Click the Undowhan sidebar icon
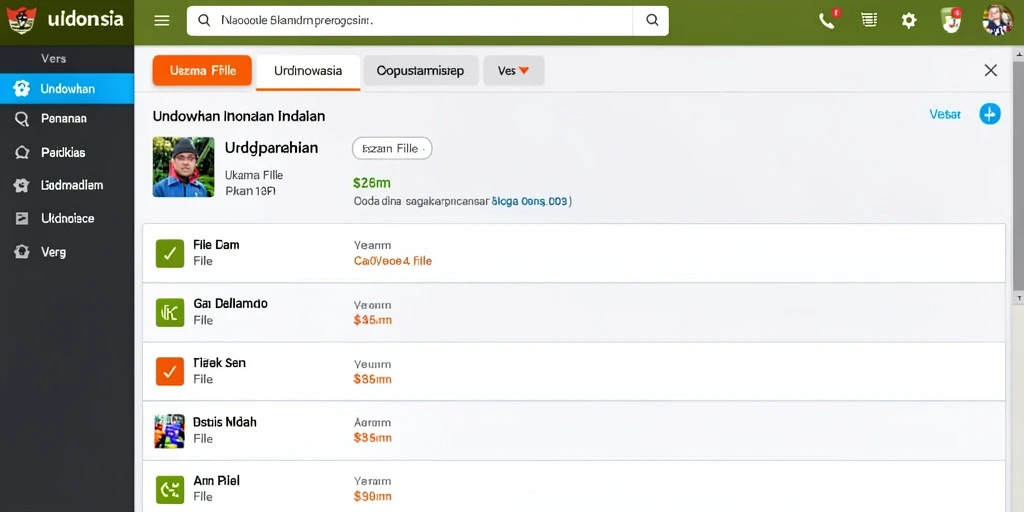Image resolution: width=1024 pixels, height=512 pixels. pyautogui.click(x=22, y=89)
